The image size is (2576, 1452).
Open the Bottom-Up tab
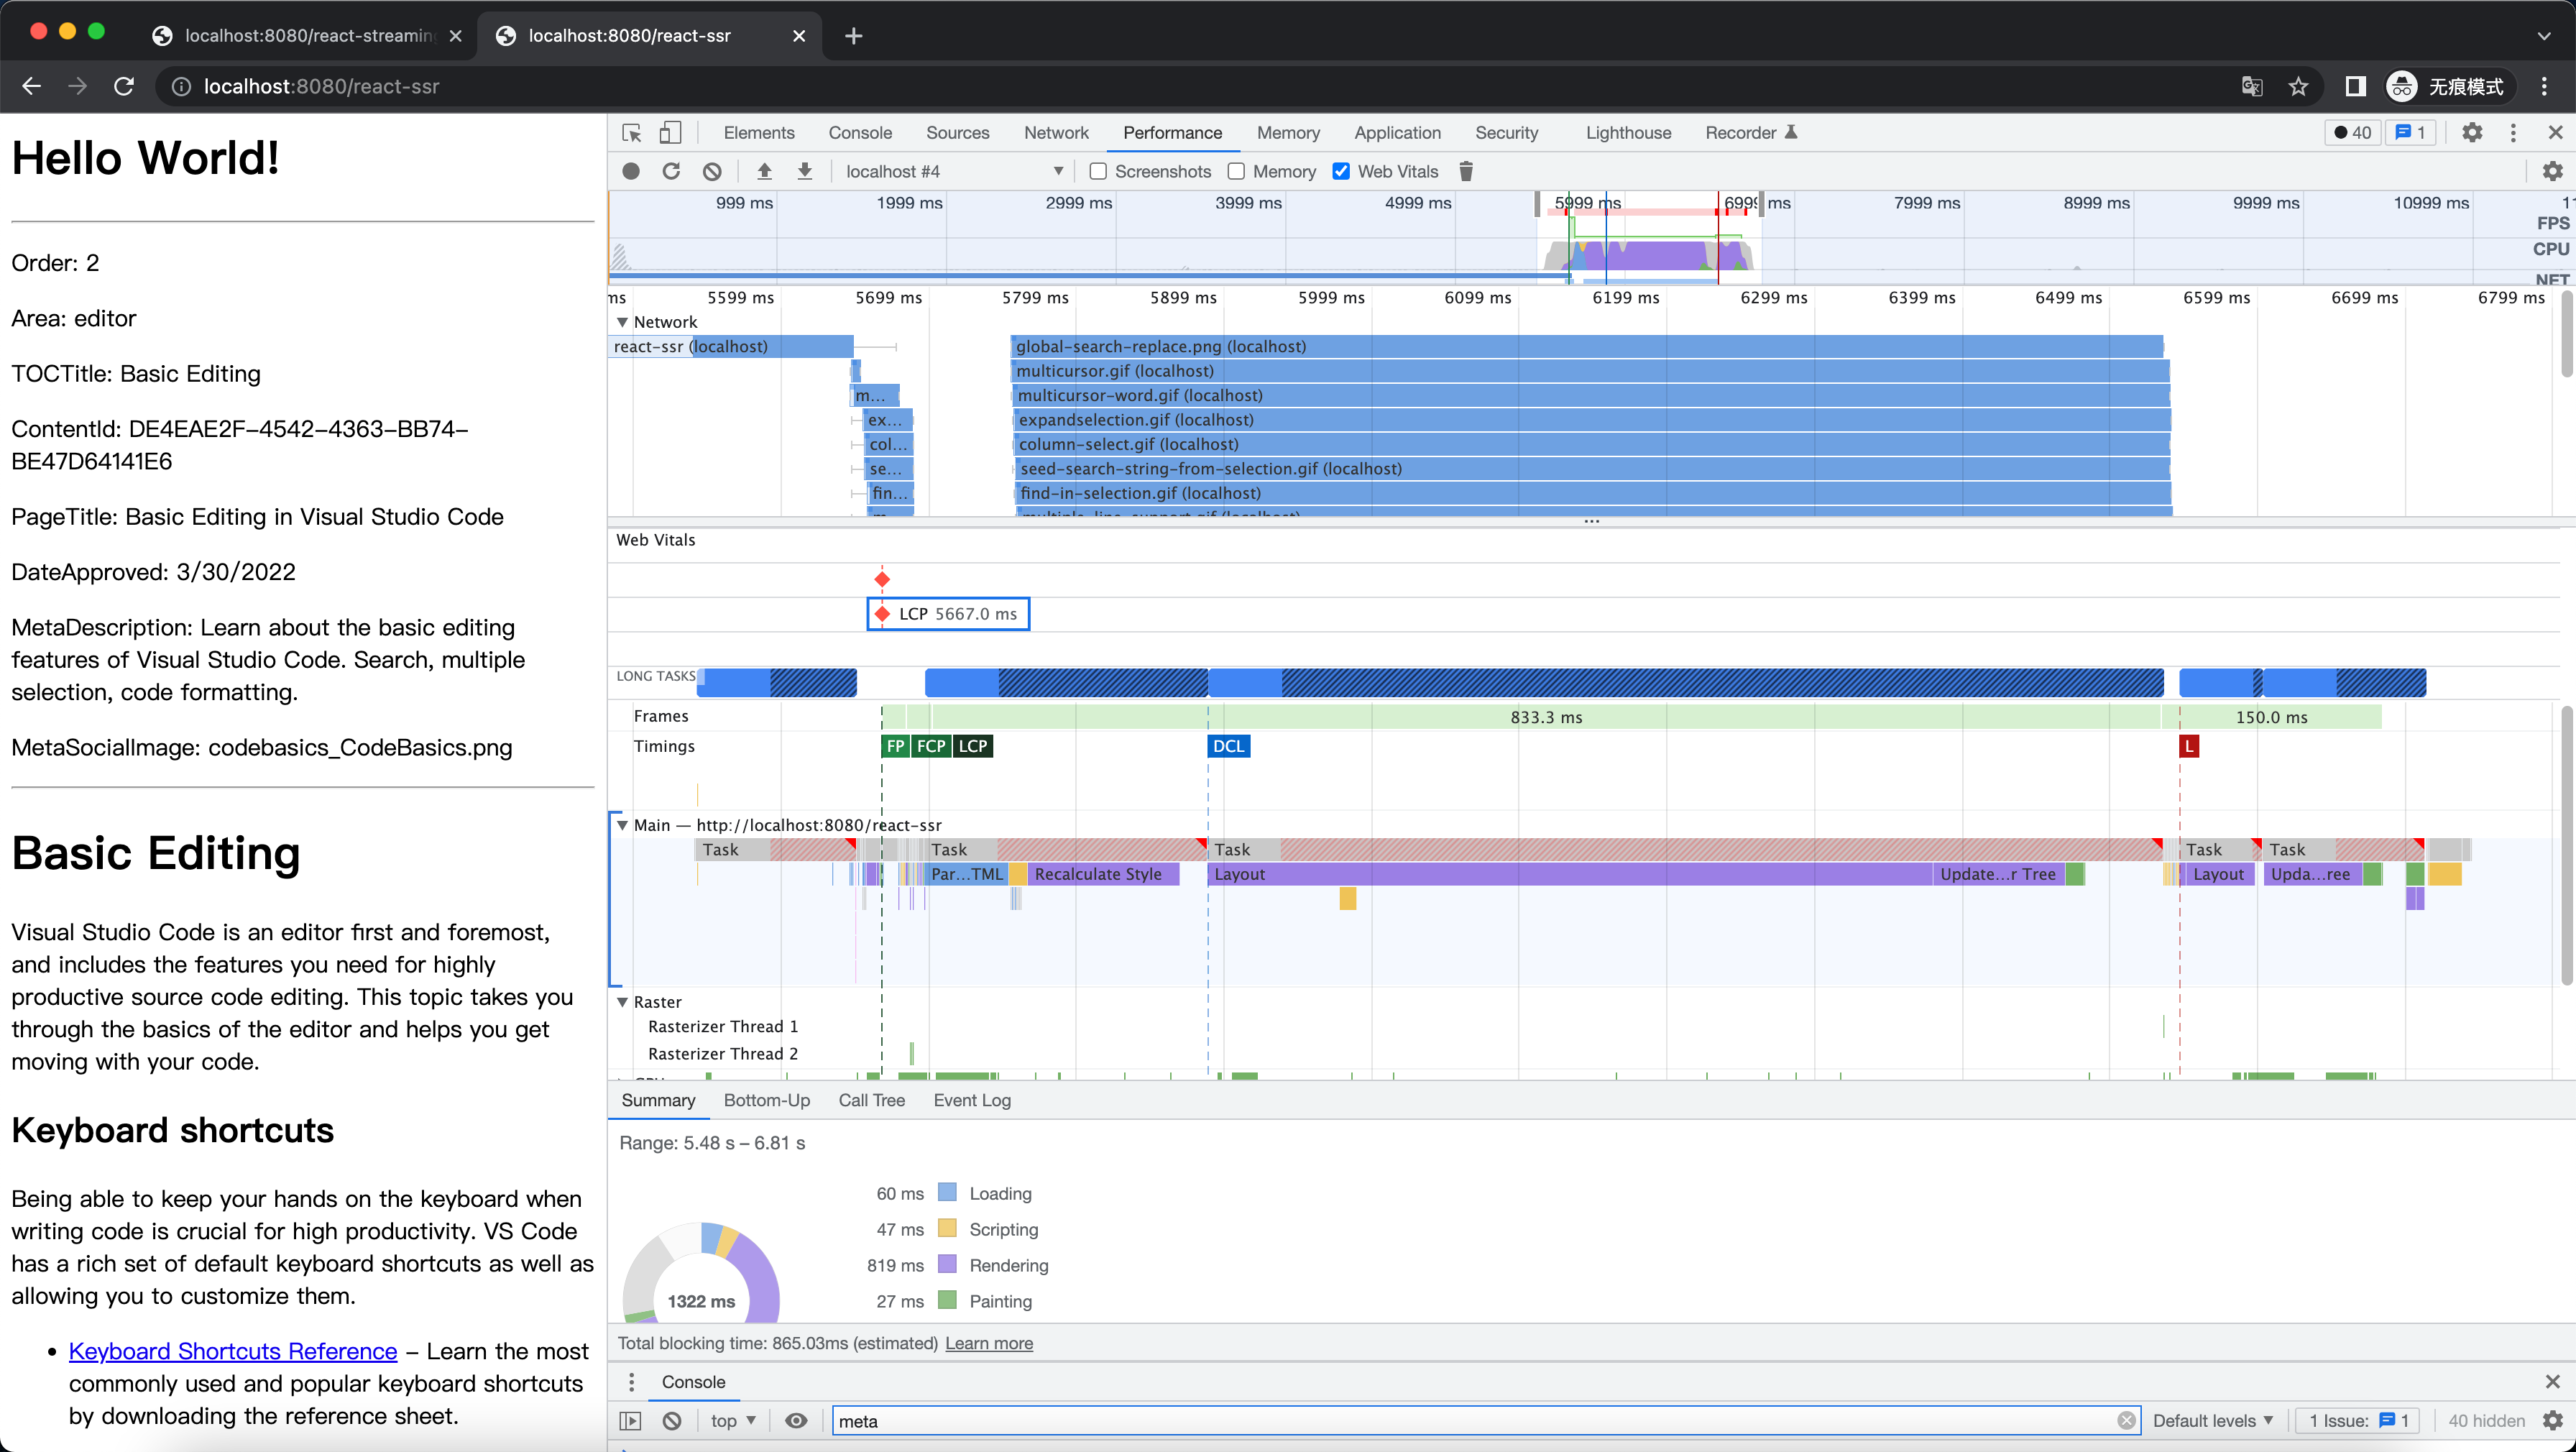point(767,1100)
